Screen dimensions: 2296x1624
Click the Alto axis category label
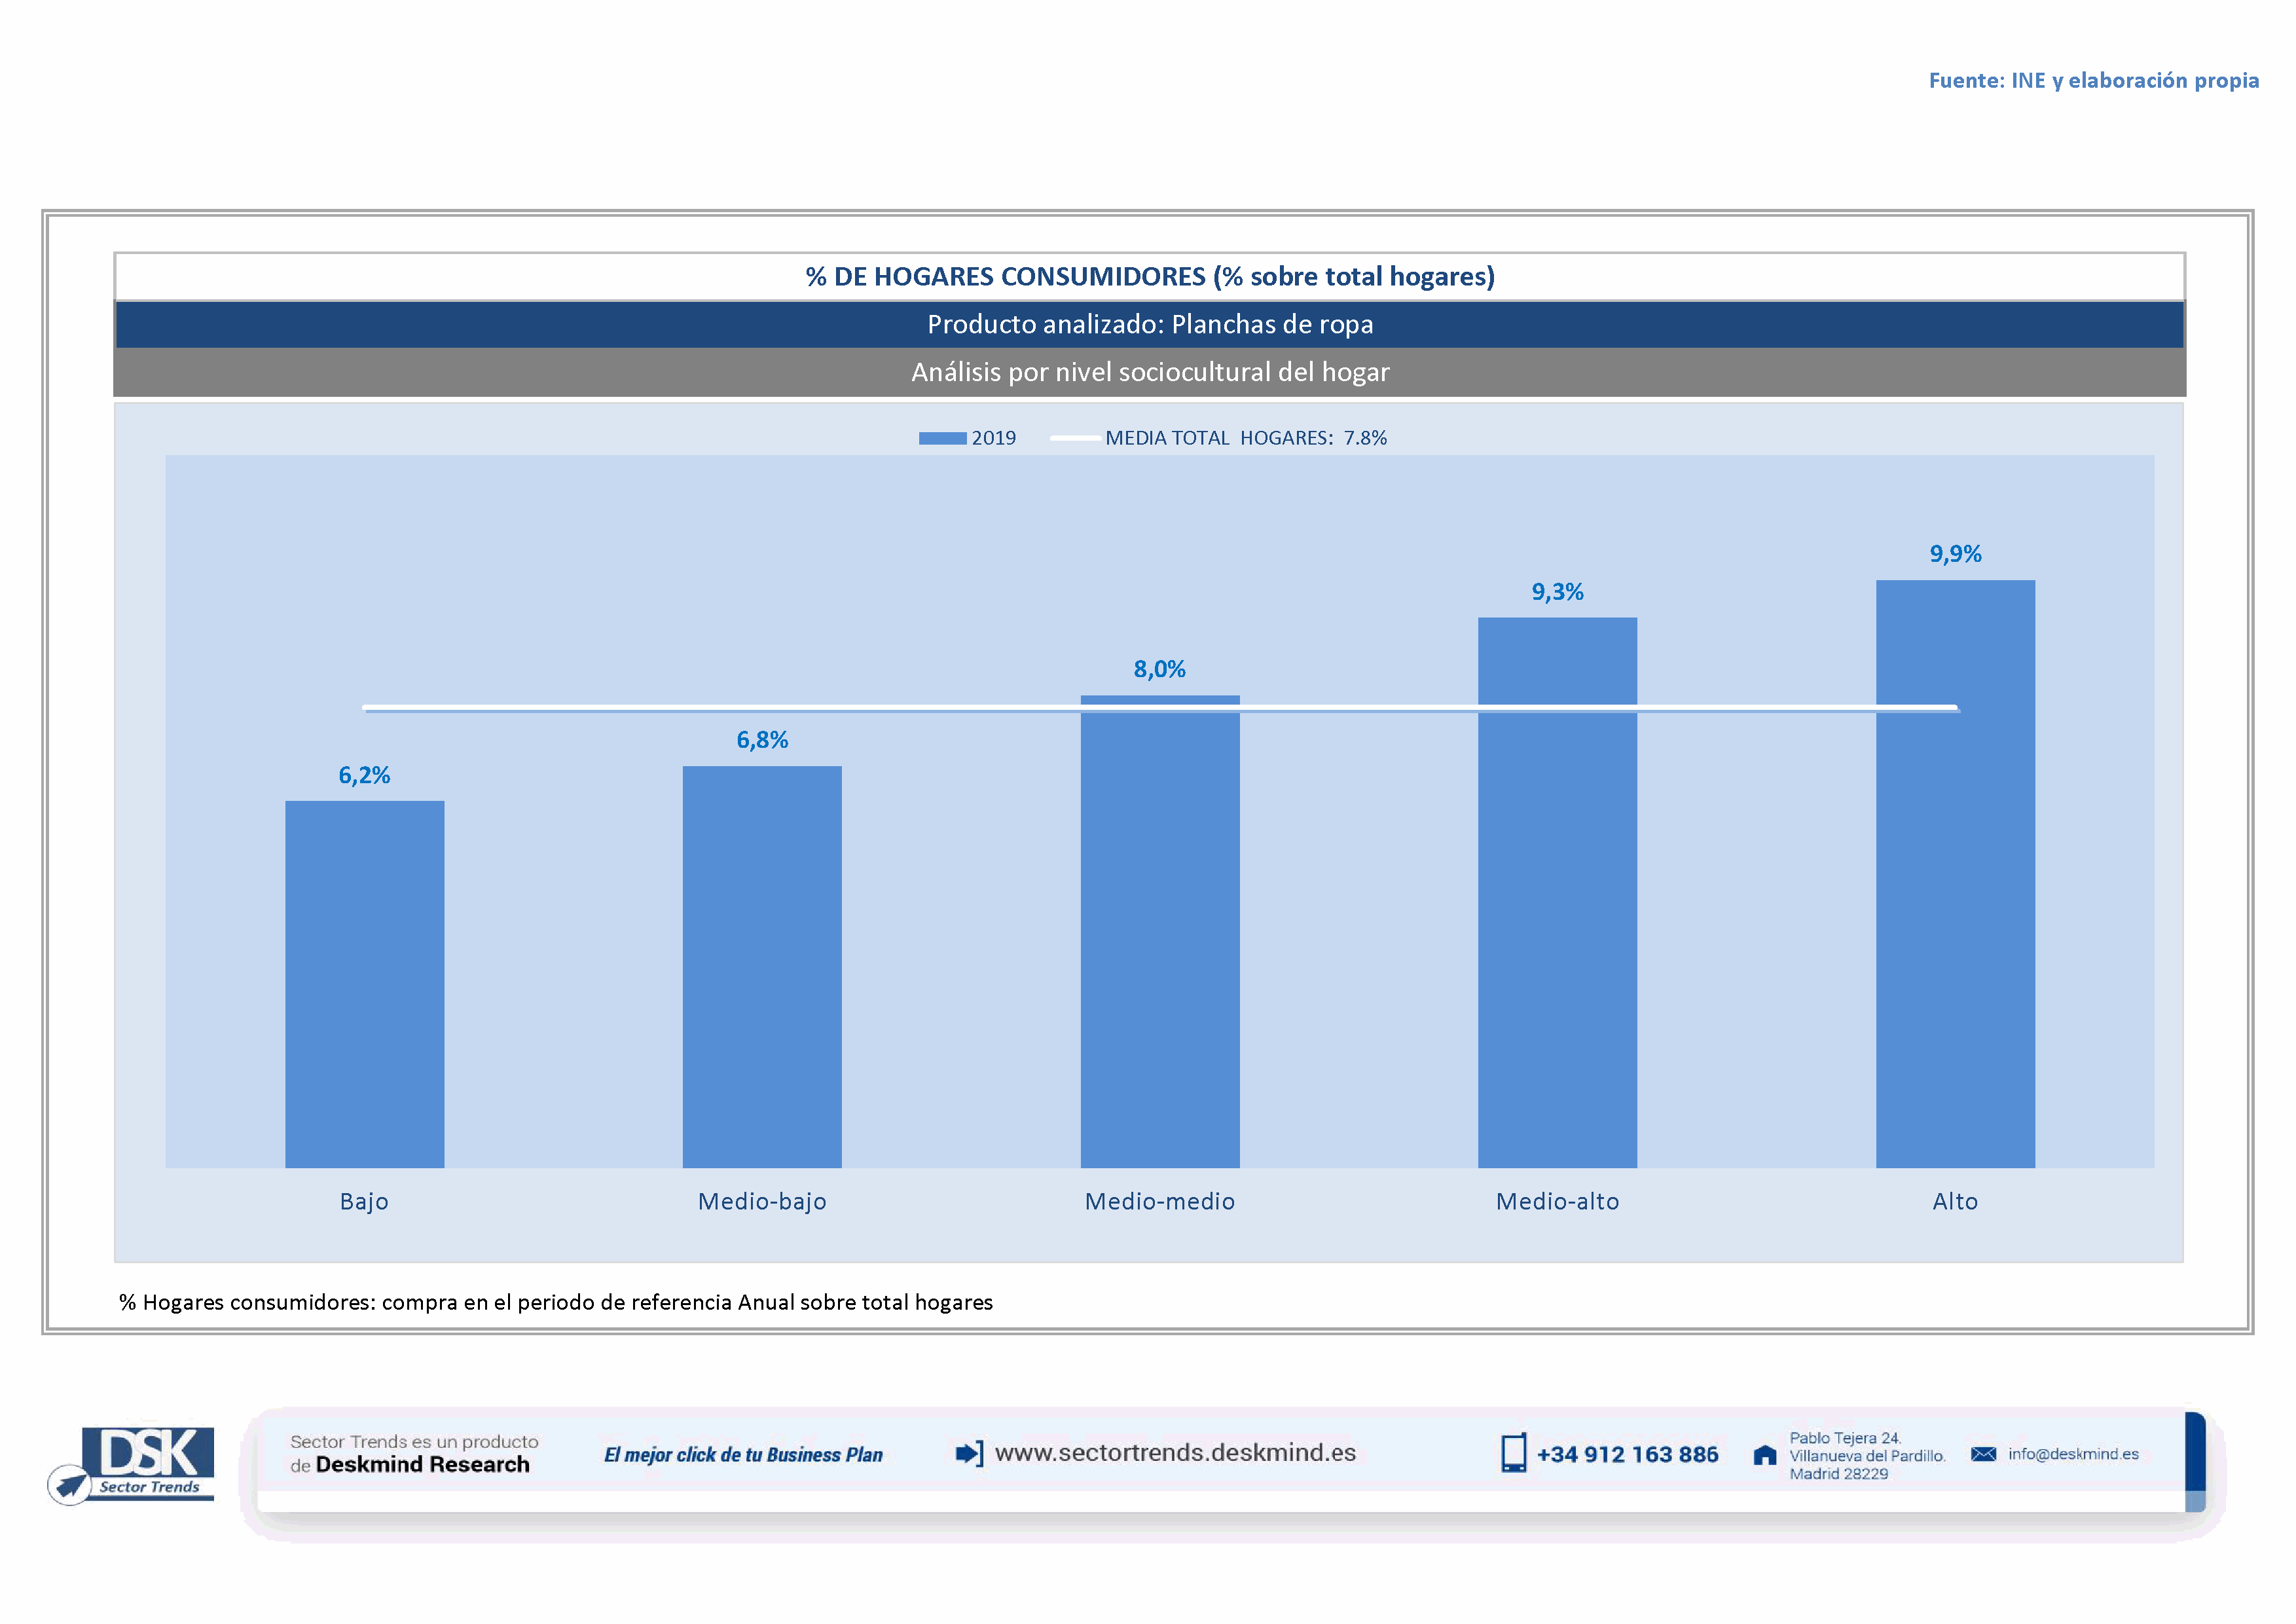point(1955,1201)
